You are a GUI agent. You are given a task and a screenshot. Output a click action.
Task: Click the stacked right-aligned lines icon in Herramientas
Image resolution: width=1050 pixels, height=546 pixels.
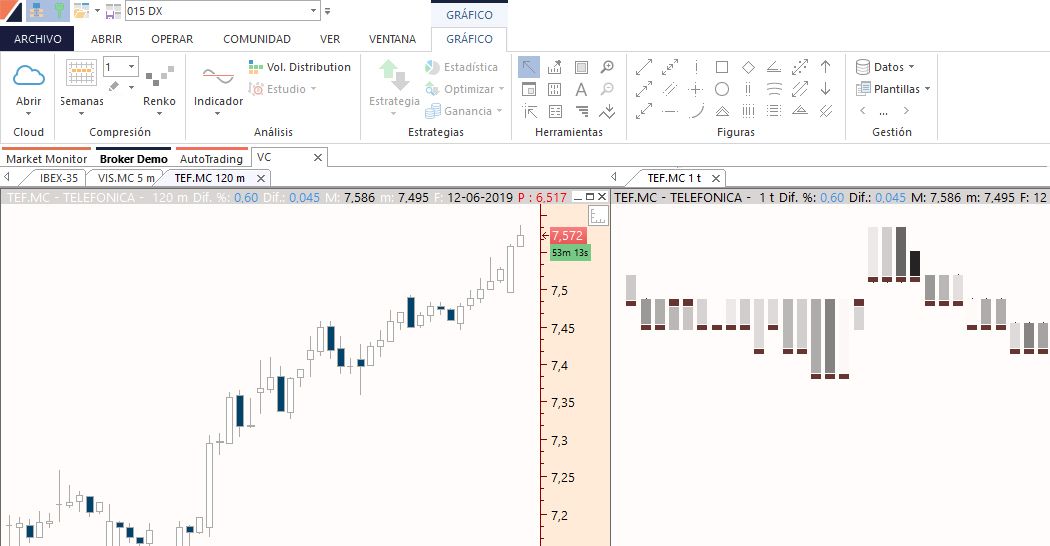(x=581, y=111)
